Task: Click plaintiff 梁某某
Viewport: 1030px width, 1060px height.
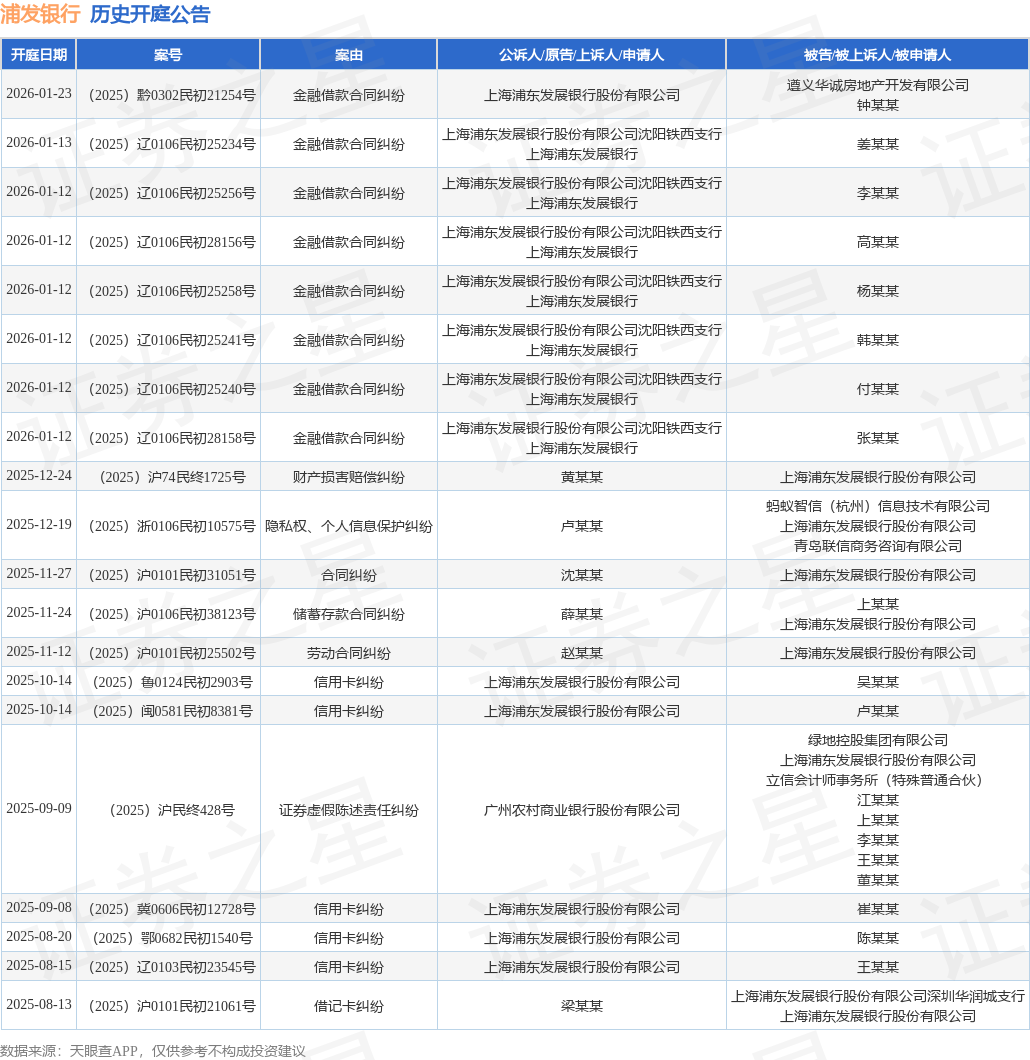Action: 581,1006
